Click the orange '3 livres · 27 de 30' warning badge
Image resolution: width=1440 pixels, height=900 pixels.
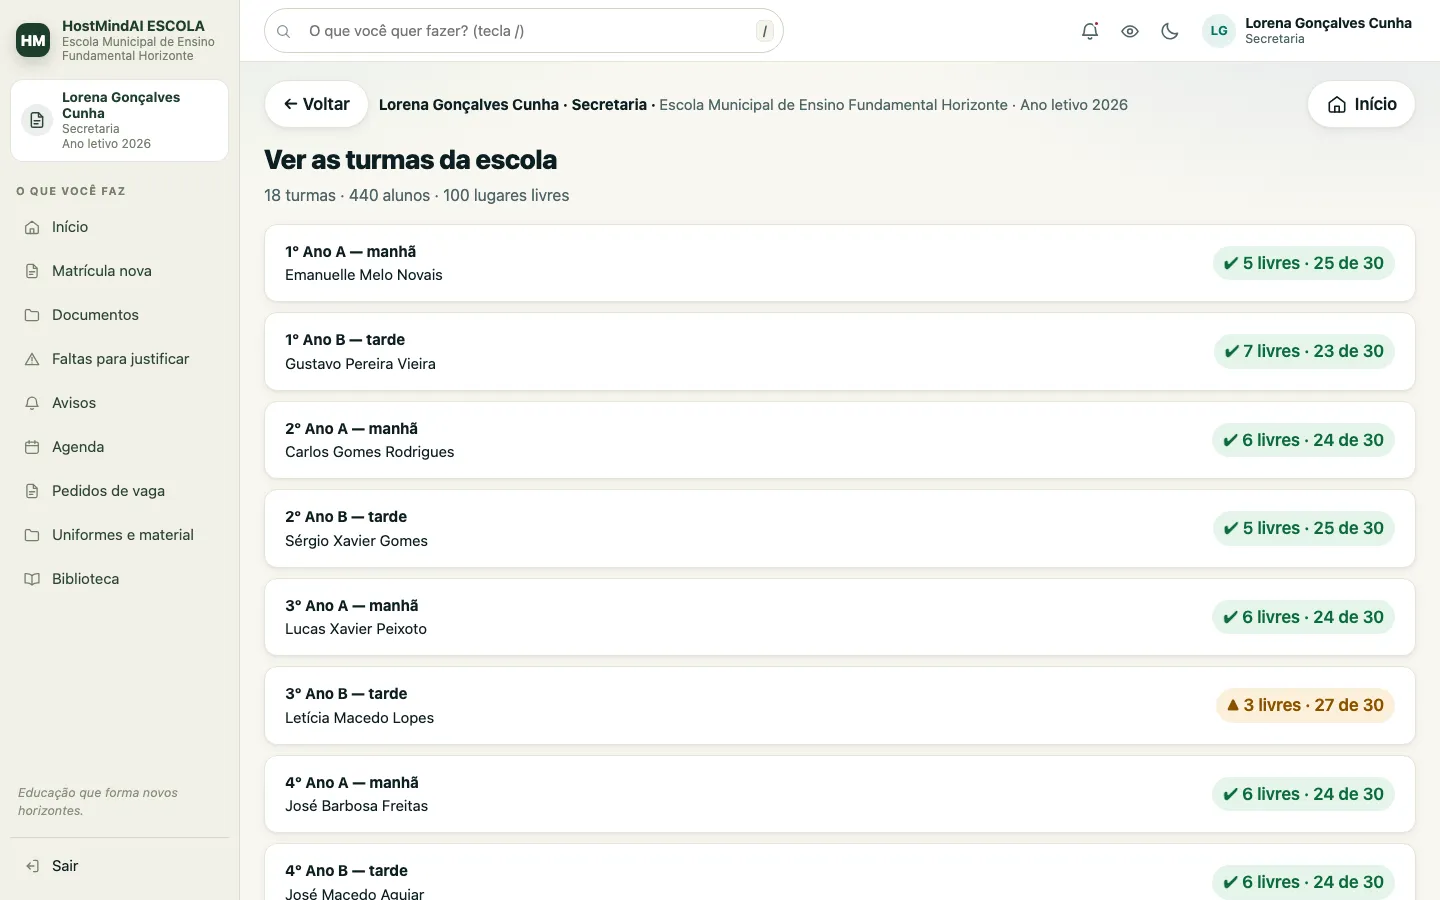tap(1305, 705)
